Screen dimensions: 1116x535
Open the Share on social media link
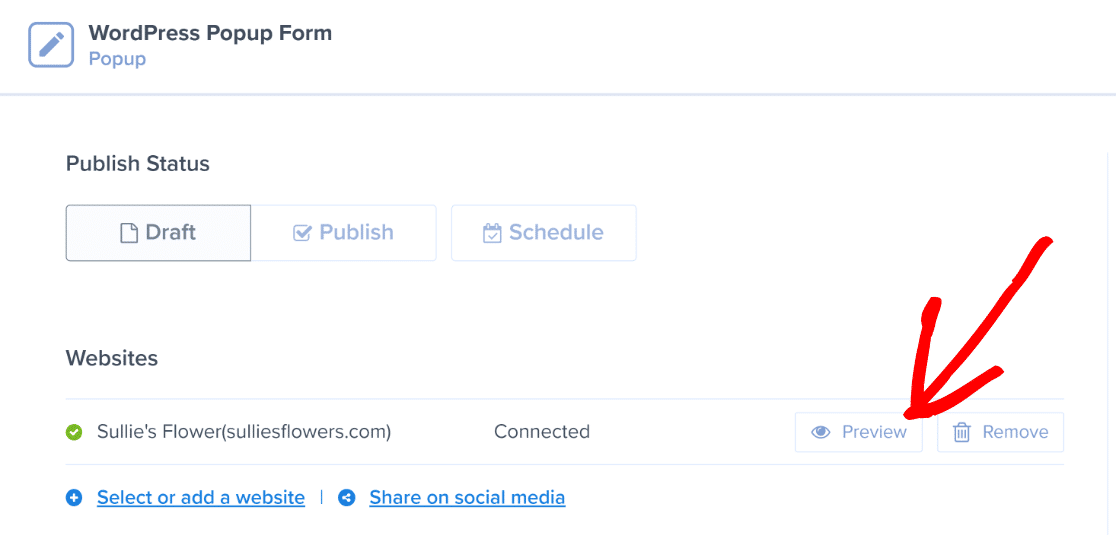pos(467,497)
